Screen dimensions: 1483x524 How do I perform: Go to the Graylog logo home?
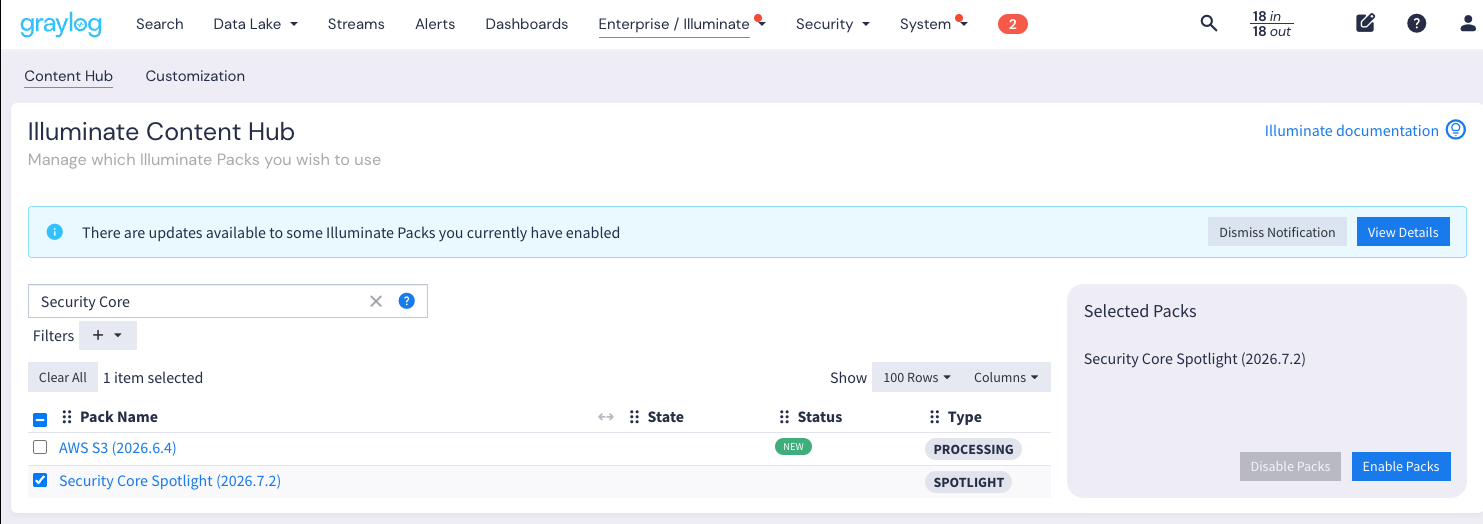click(61, 23)
